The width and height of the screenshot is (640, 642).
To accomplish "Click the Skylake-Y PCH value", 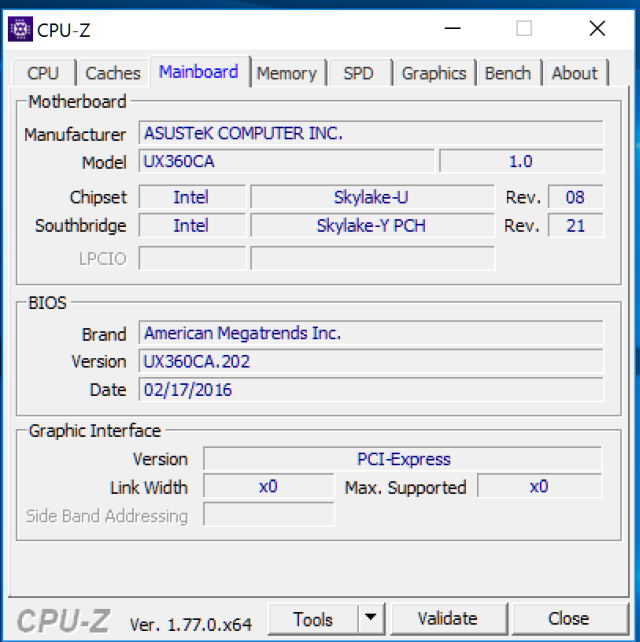I will (x=372, y=226).
